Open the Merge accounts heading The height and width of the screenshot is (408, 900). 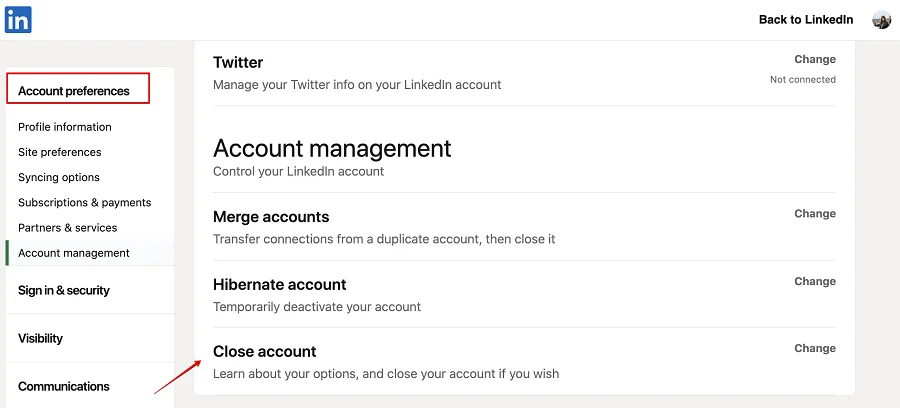[271, 217]
